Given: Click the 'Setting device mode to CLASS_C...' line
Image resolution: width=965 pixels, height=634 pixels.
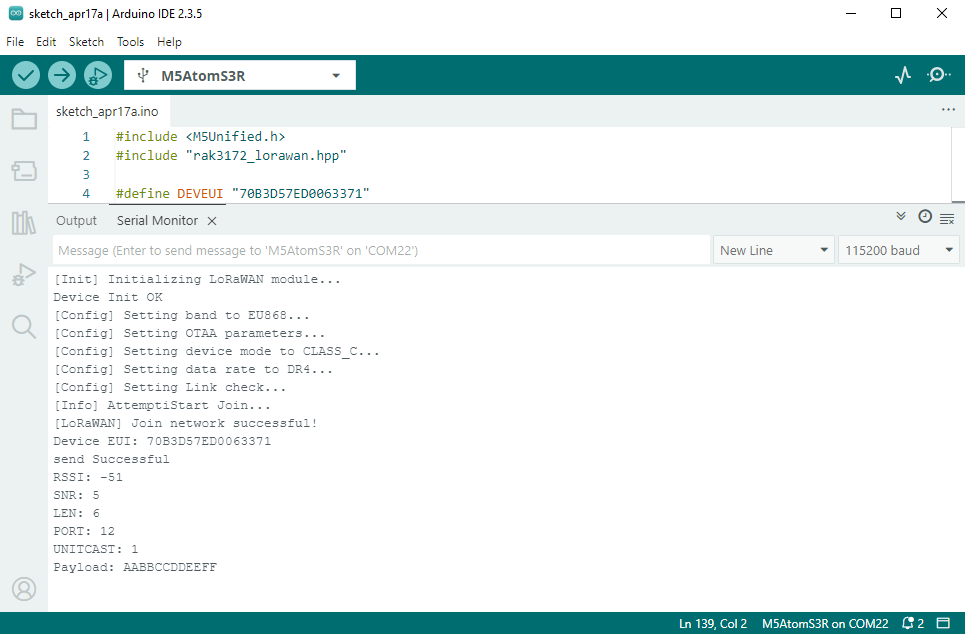Looking at the screenshot, I should 217,351.
